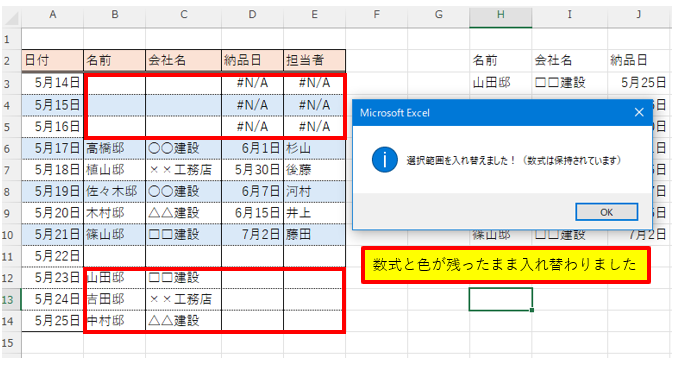Click the active selected cell H13
This screenshot has height=366, width=678.
click(501, 299)
